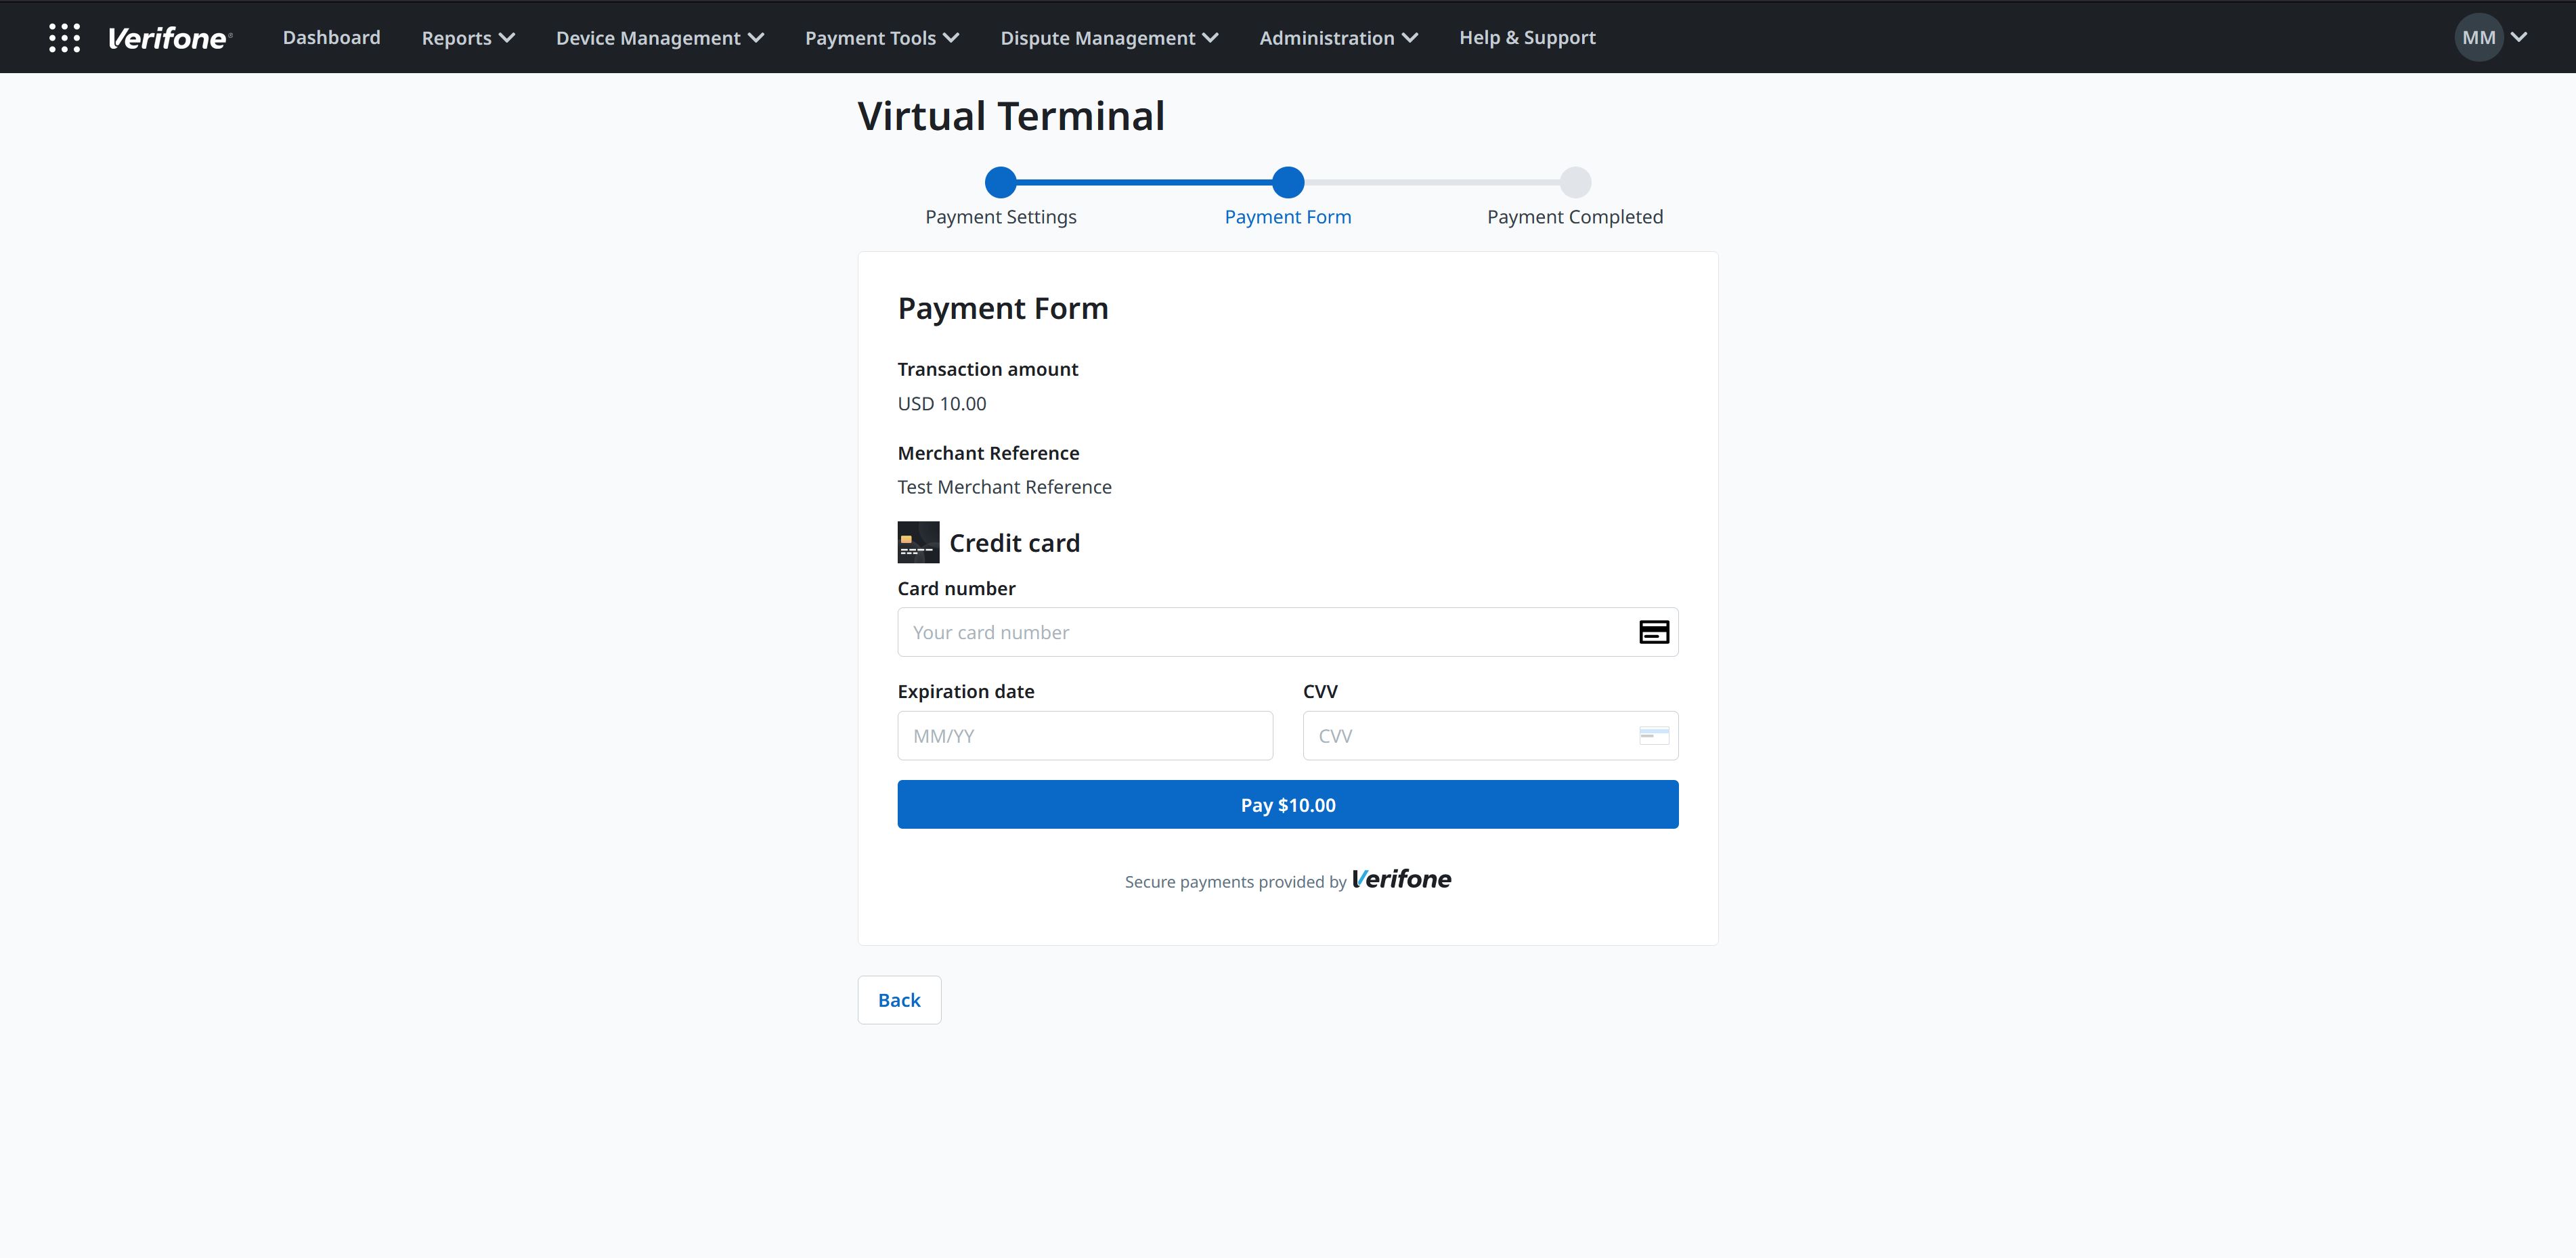Screen dimensions: 2576x1258
Task: Click the Payment Completed step circle
Action: [x=1575, y=182]
